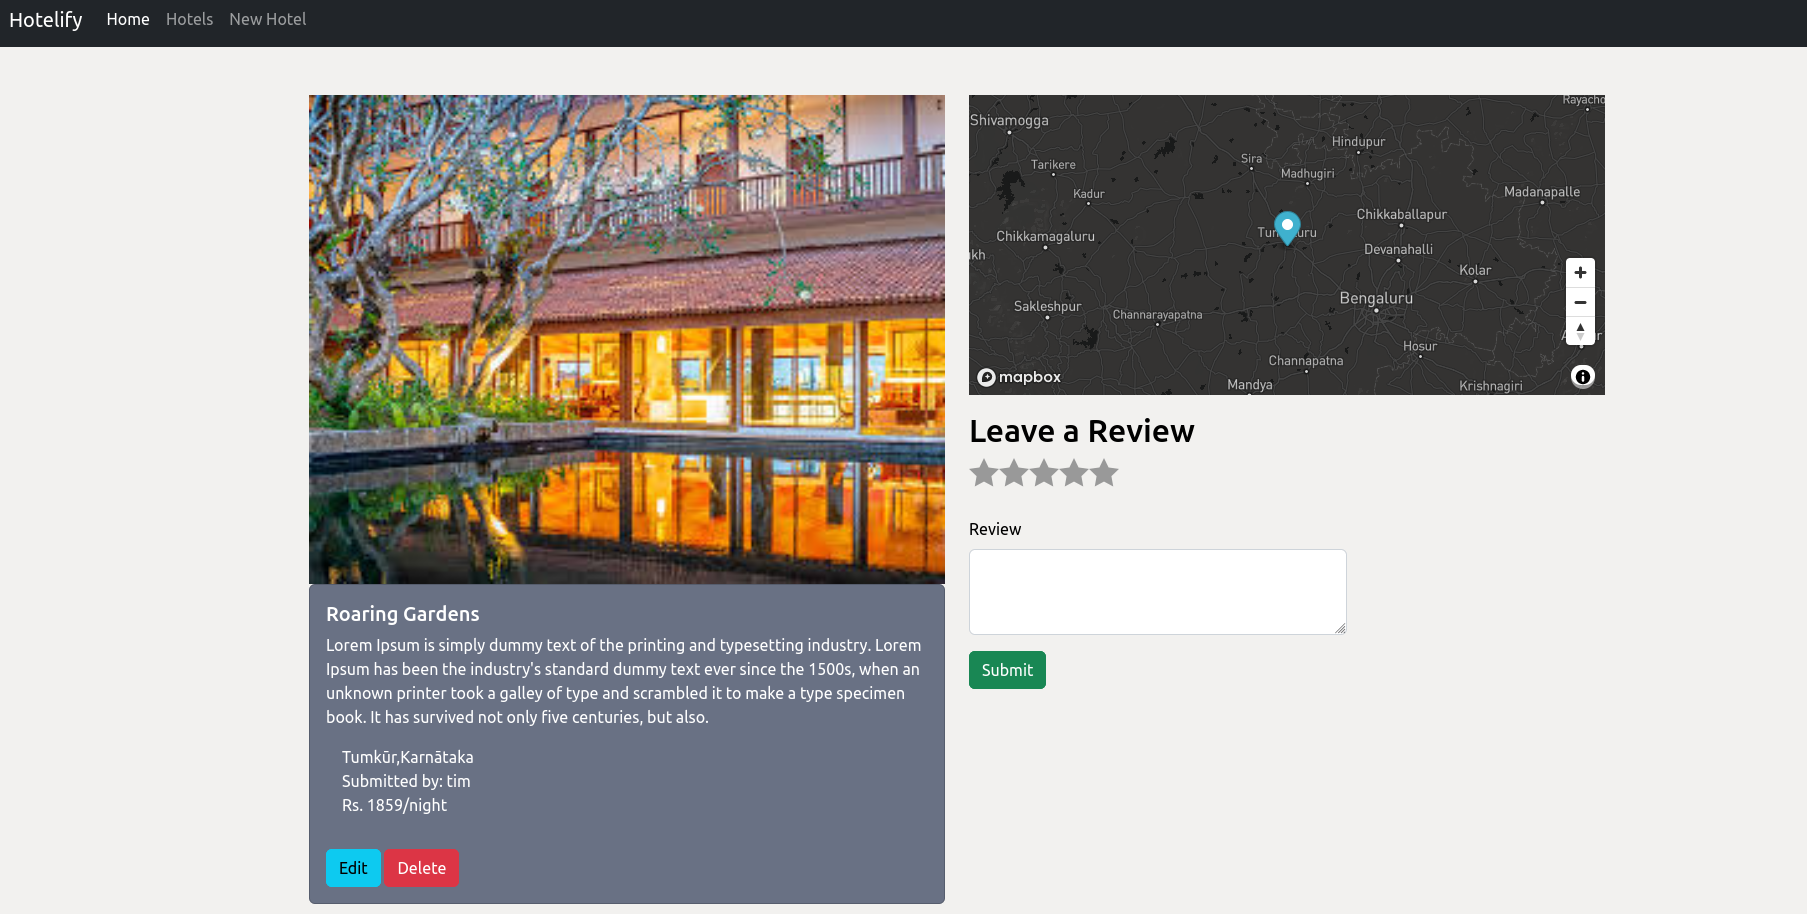Click inside the Review text box

(1157, 591)
